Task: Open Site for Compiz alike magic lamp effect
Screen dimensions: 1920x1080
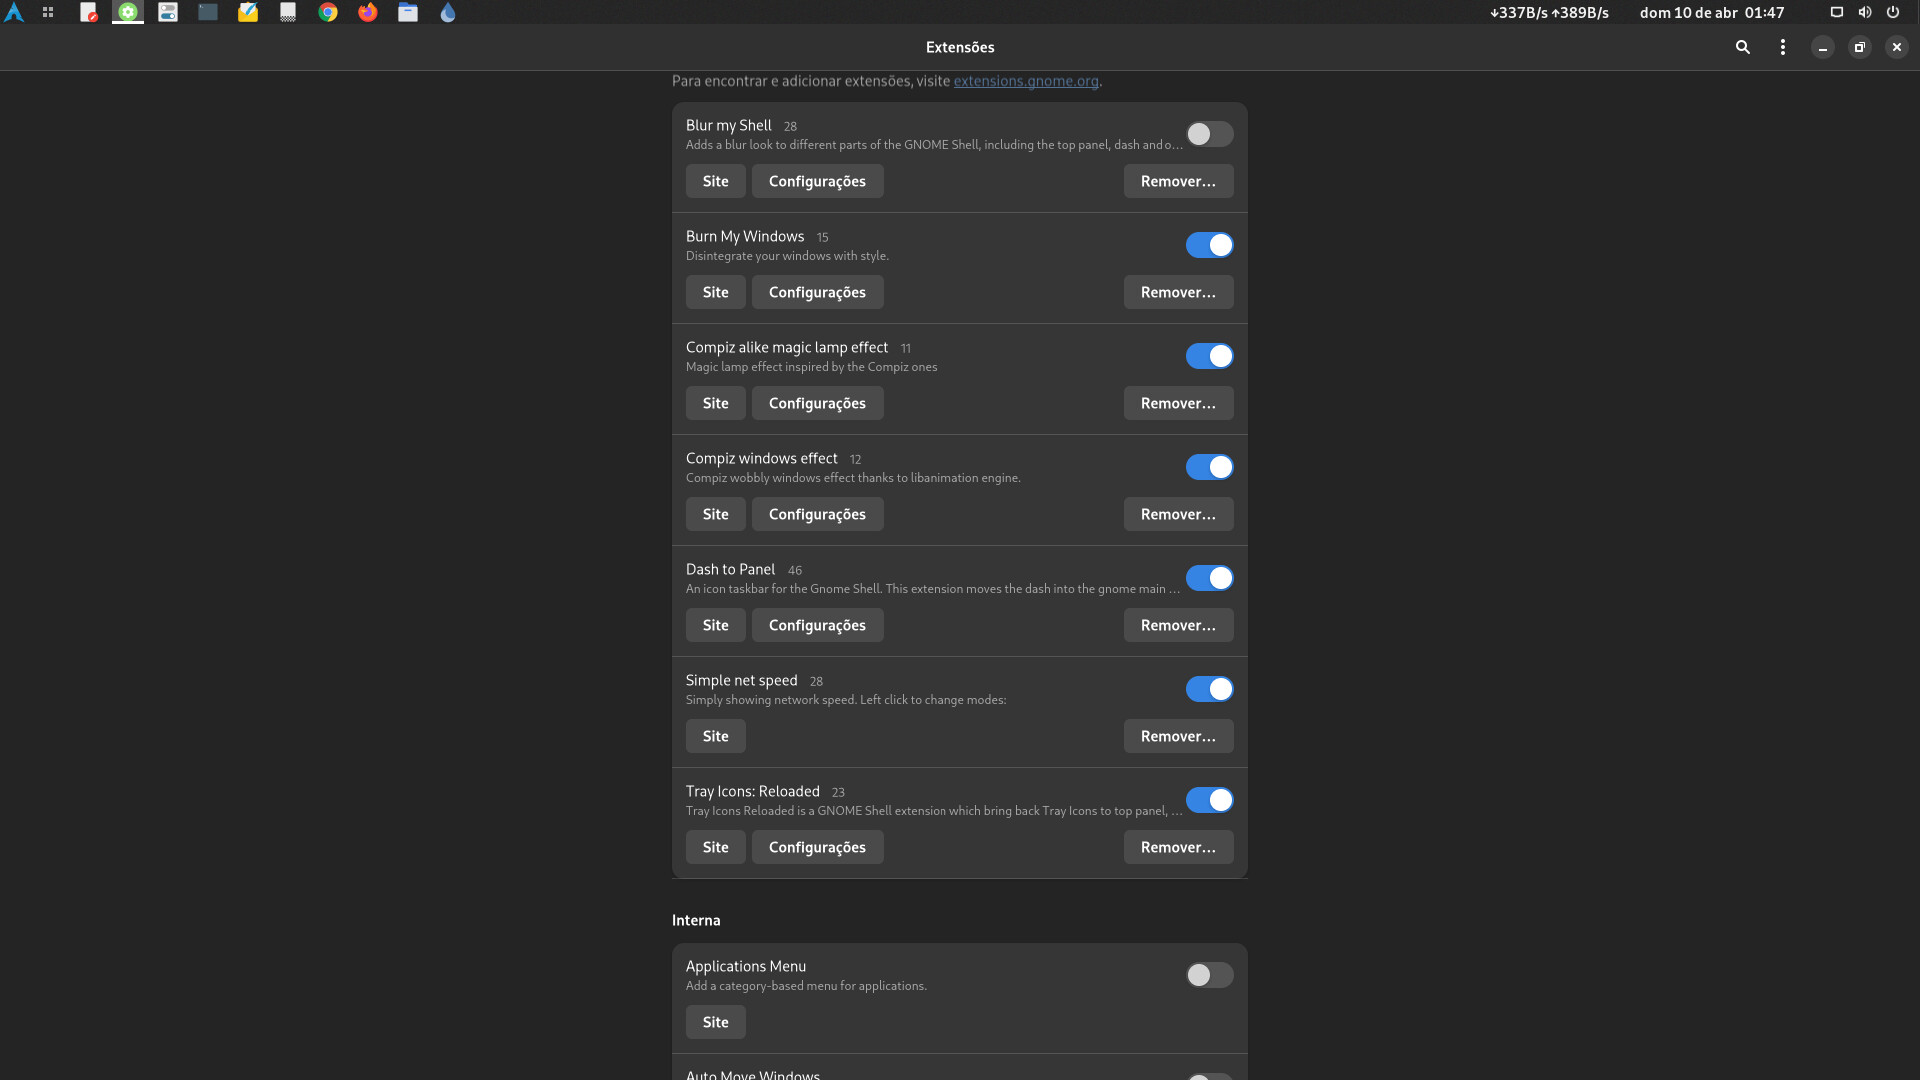Action: click(x=716, y=403)
